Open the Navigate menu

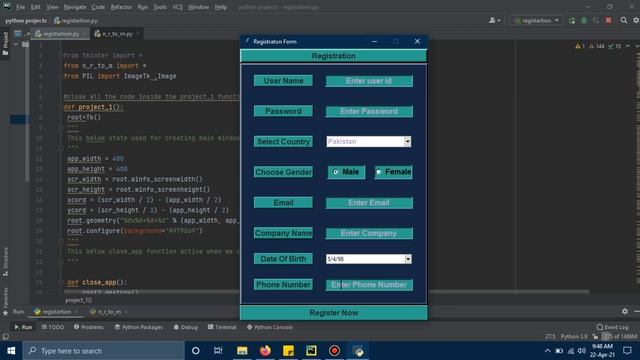click(75, 7)
